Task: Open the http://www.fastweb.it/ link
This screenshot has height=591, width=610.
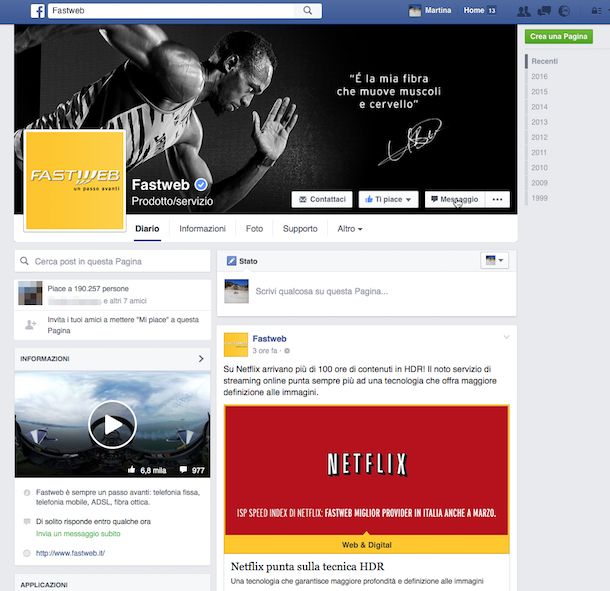Action: 70,553
